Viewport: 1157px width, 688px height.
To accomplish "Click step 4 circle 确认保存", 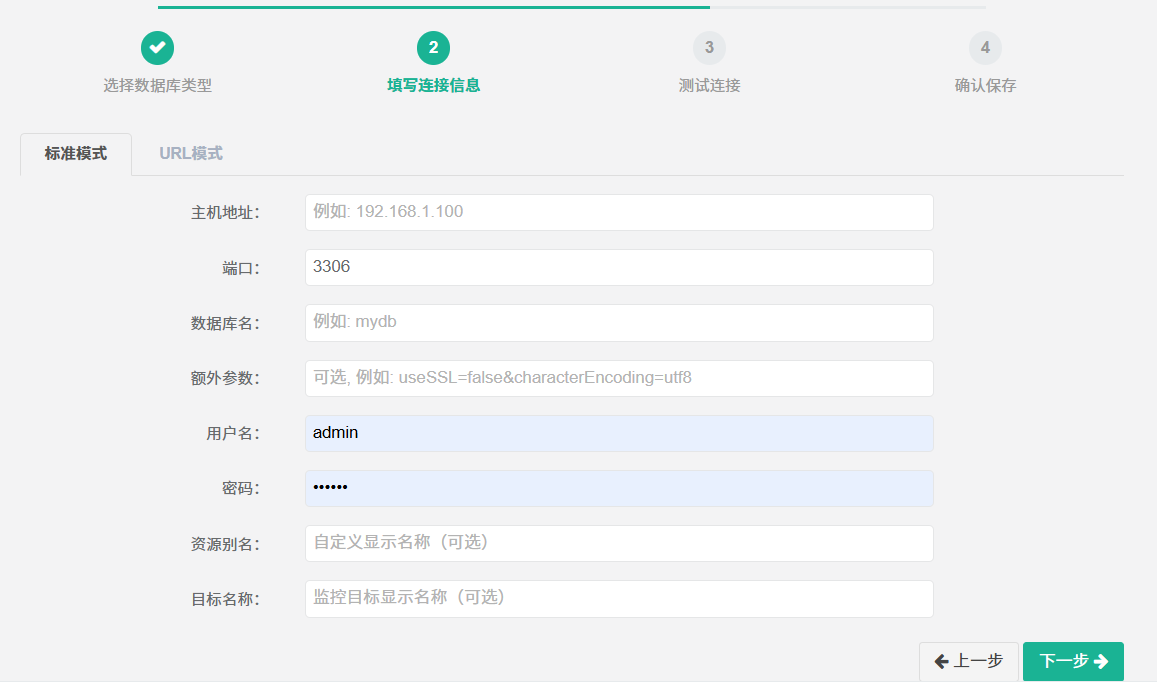I will 985,48.
